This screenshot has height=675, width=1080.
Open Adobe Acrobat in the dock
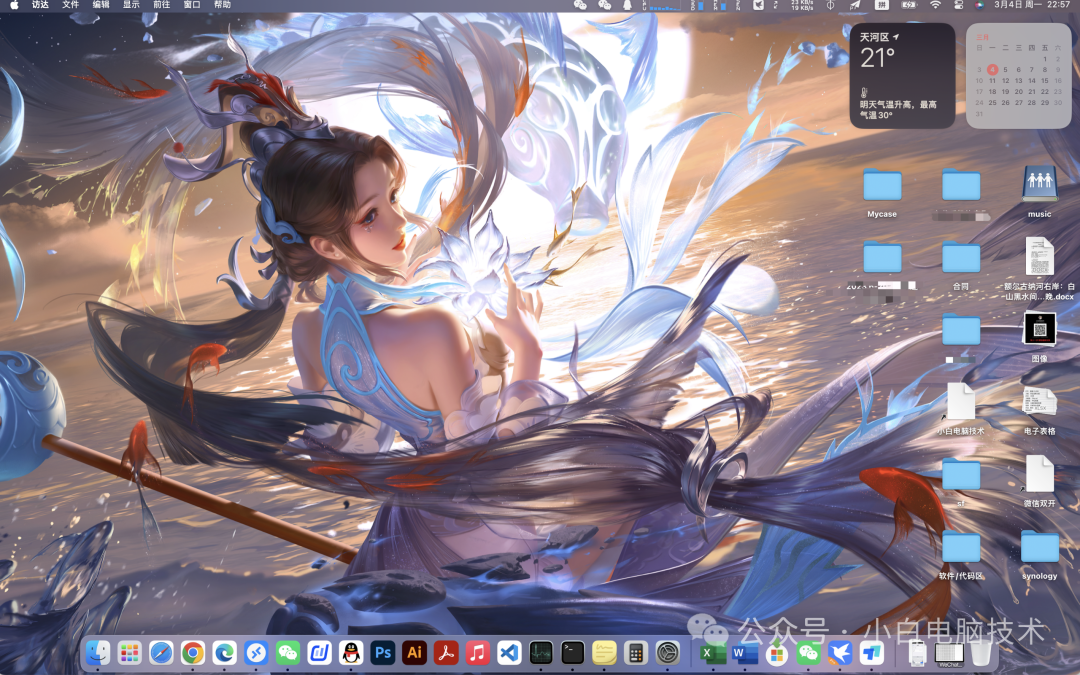pyautogui.click(x=446, y=652)
